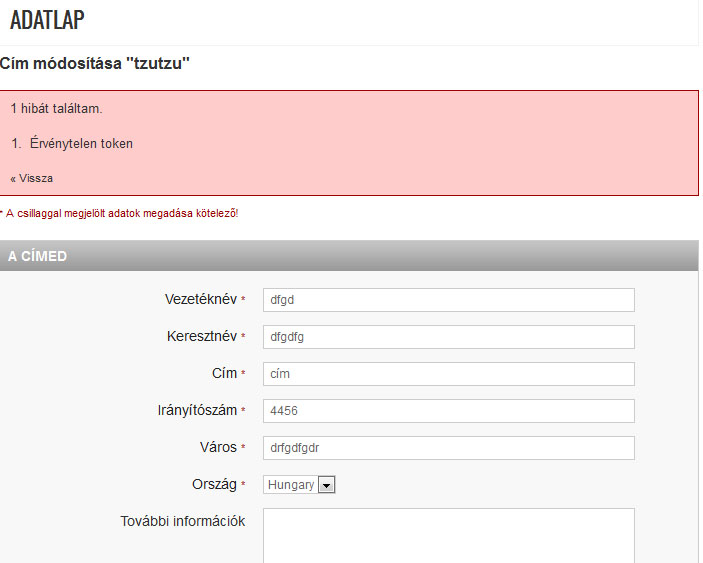Click the Vezetéknév text field
This screenshot has width=703, height=563.
pyautogui.click(x=448, y=300)
